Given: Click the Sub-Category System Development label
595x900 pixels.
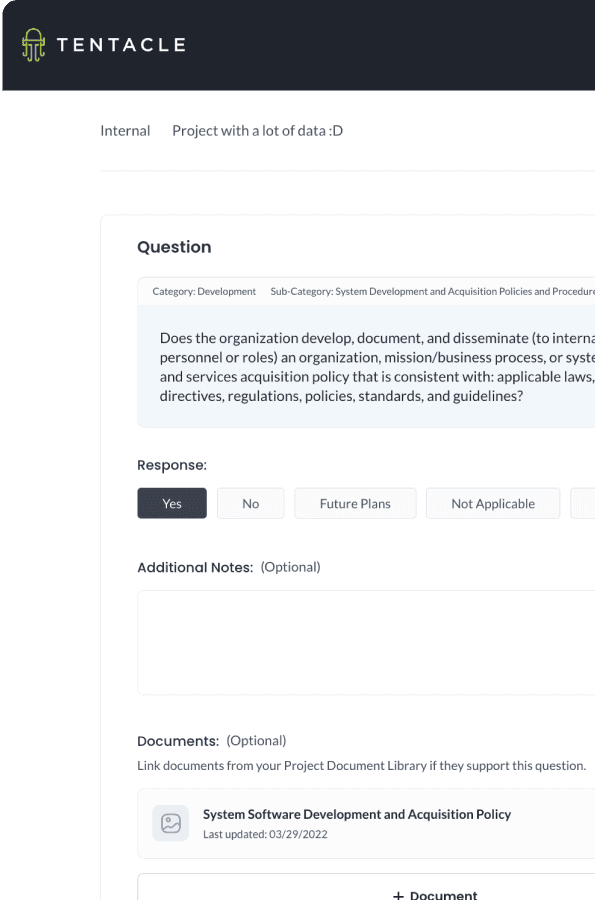Looking at the screenshot, I should [433, 292].
